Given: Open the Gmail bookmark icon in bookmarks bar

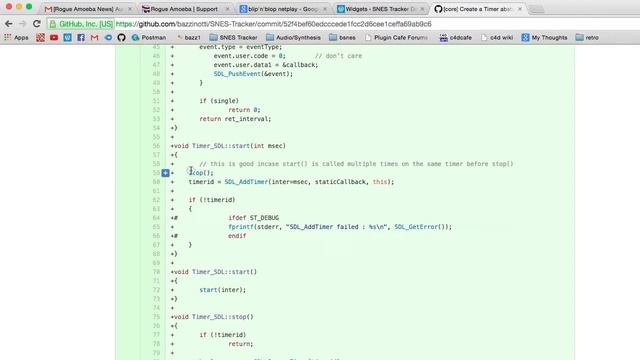Looking at the screenshot, I should click(x=94, y=38).
